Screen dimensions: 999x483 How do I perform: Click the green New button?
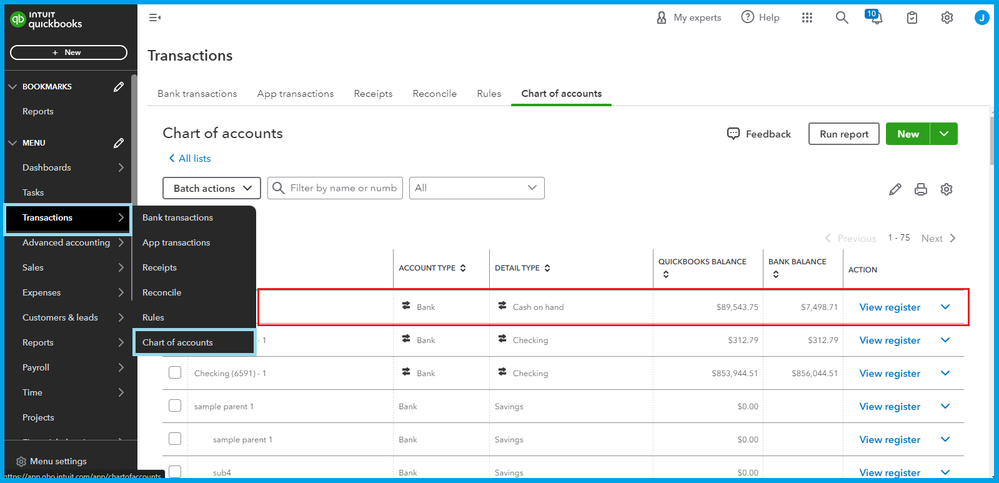(908, 134)
